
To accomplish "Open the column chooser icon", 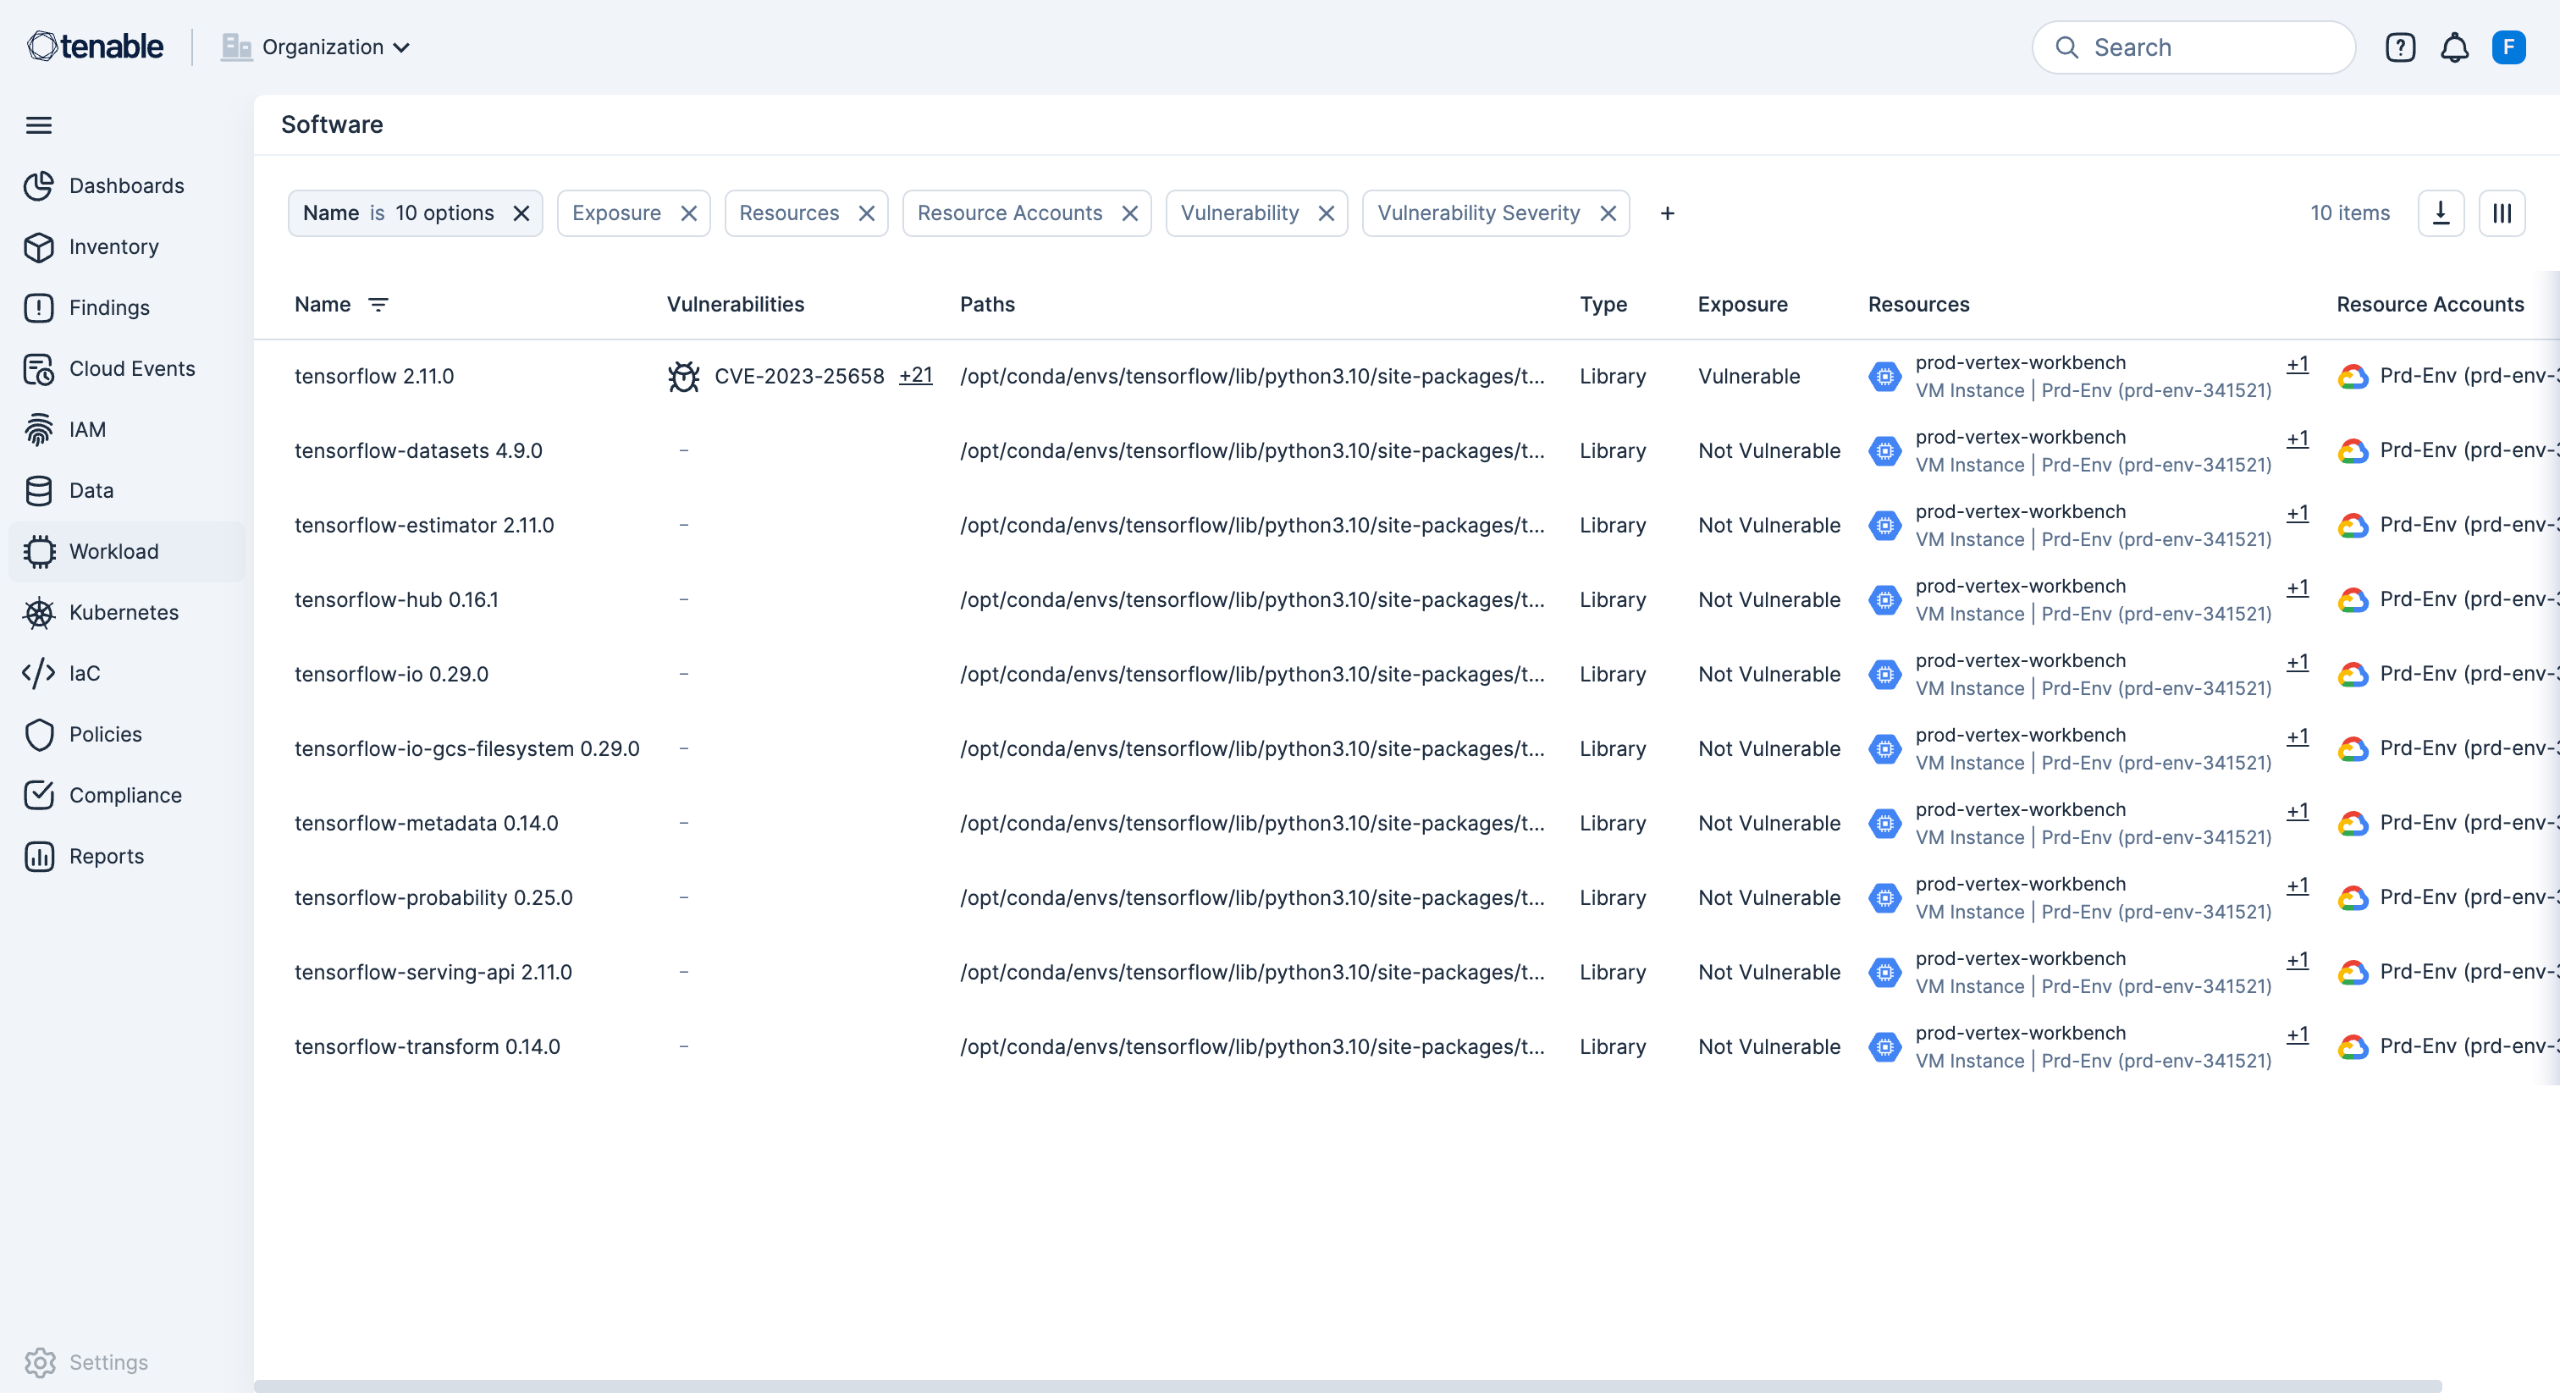I will click(x=2502, y=213).
